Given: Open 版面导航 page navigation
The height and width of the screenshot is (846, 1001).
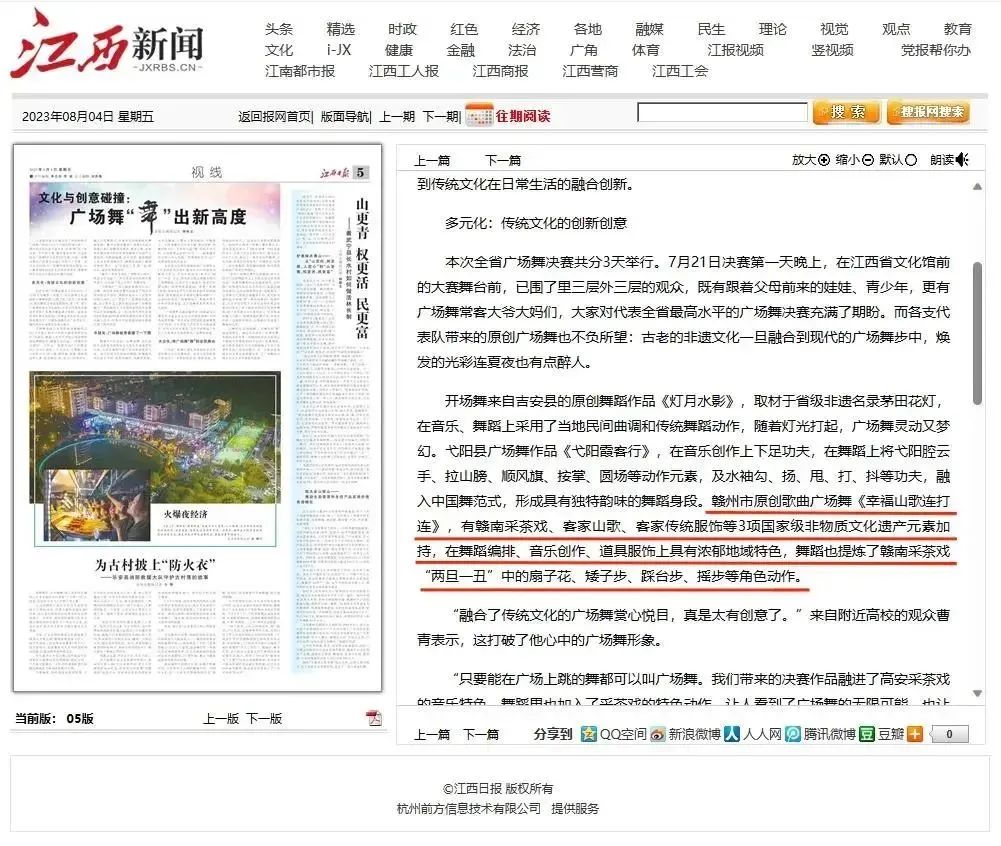Looking at the screenshot, I should click(344, 116).
